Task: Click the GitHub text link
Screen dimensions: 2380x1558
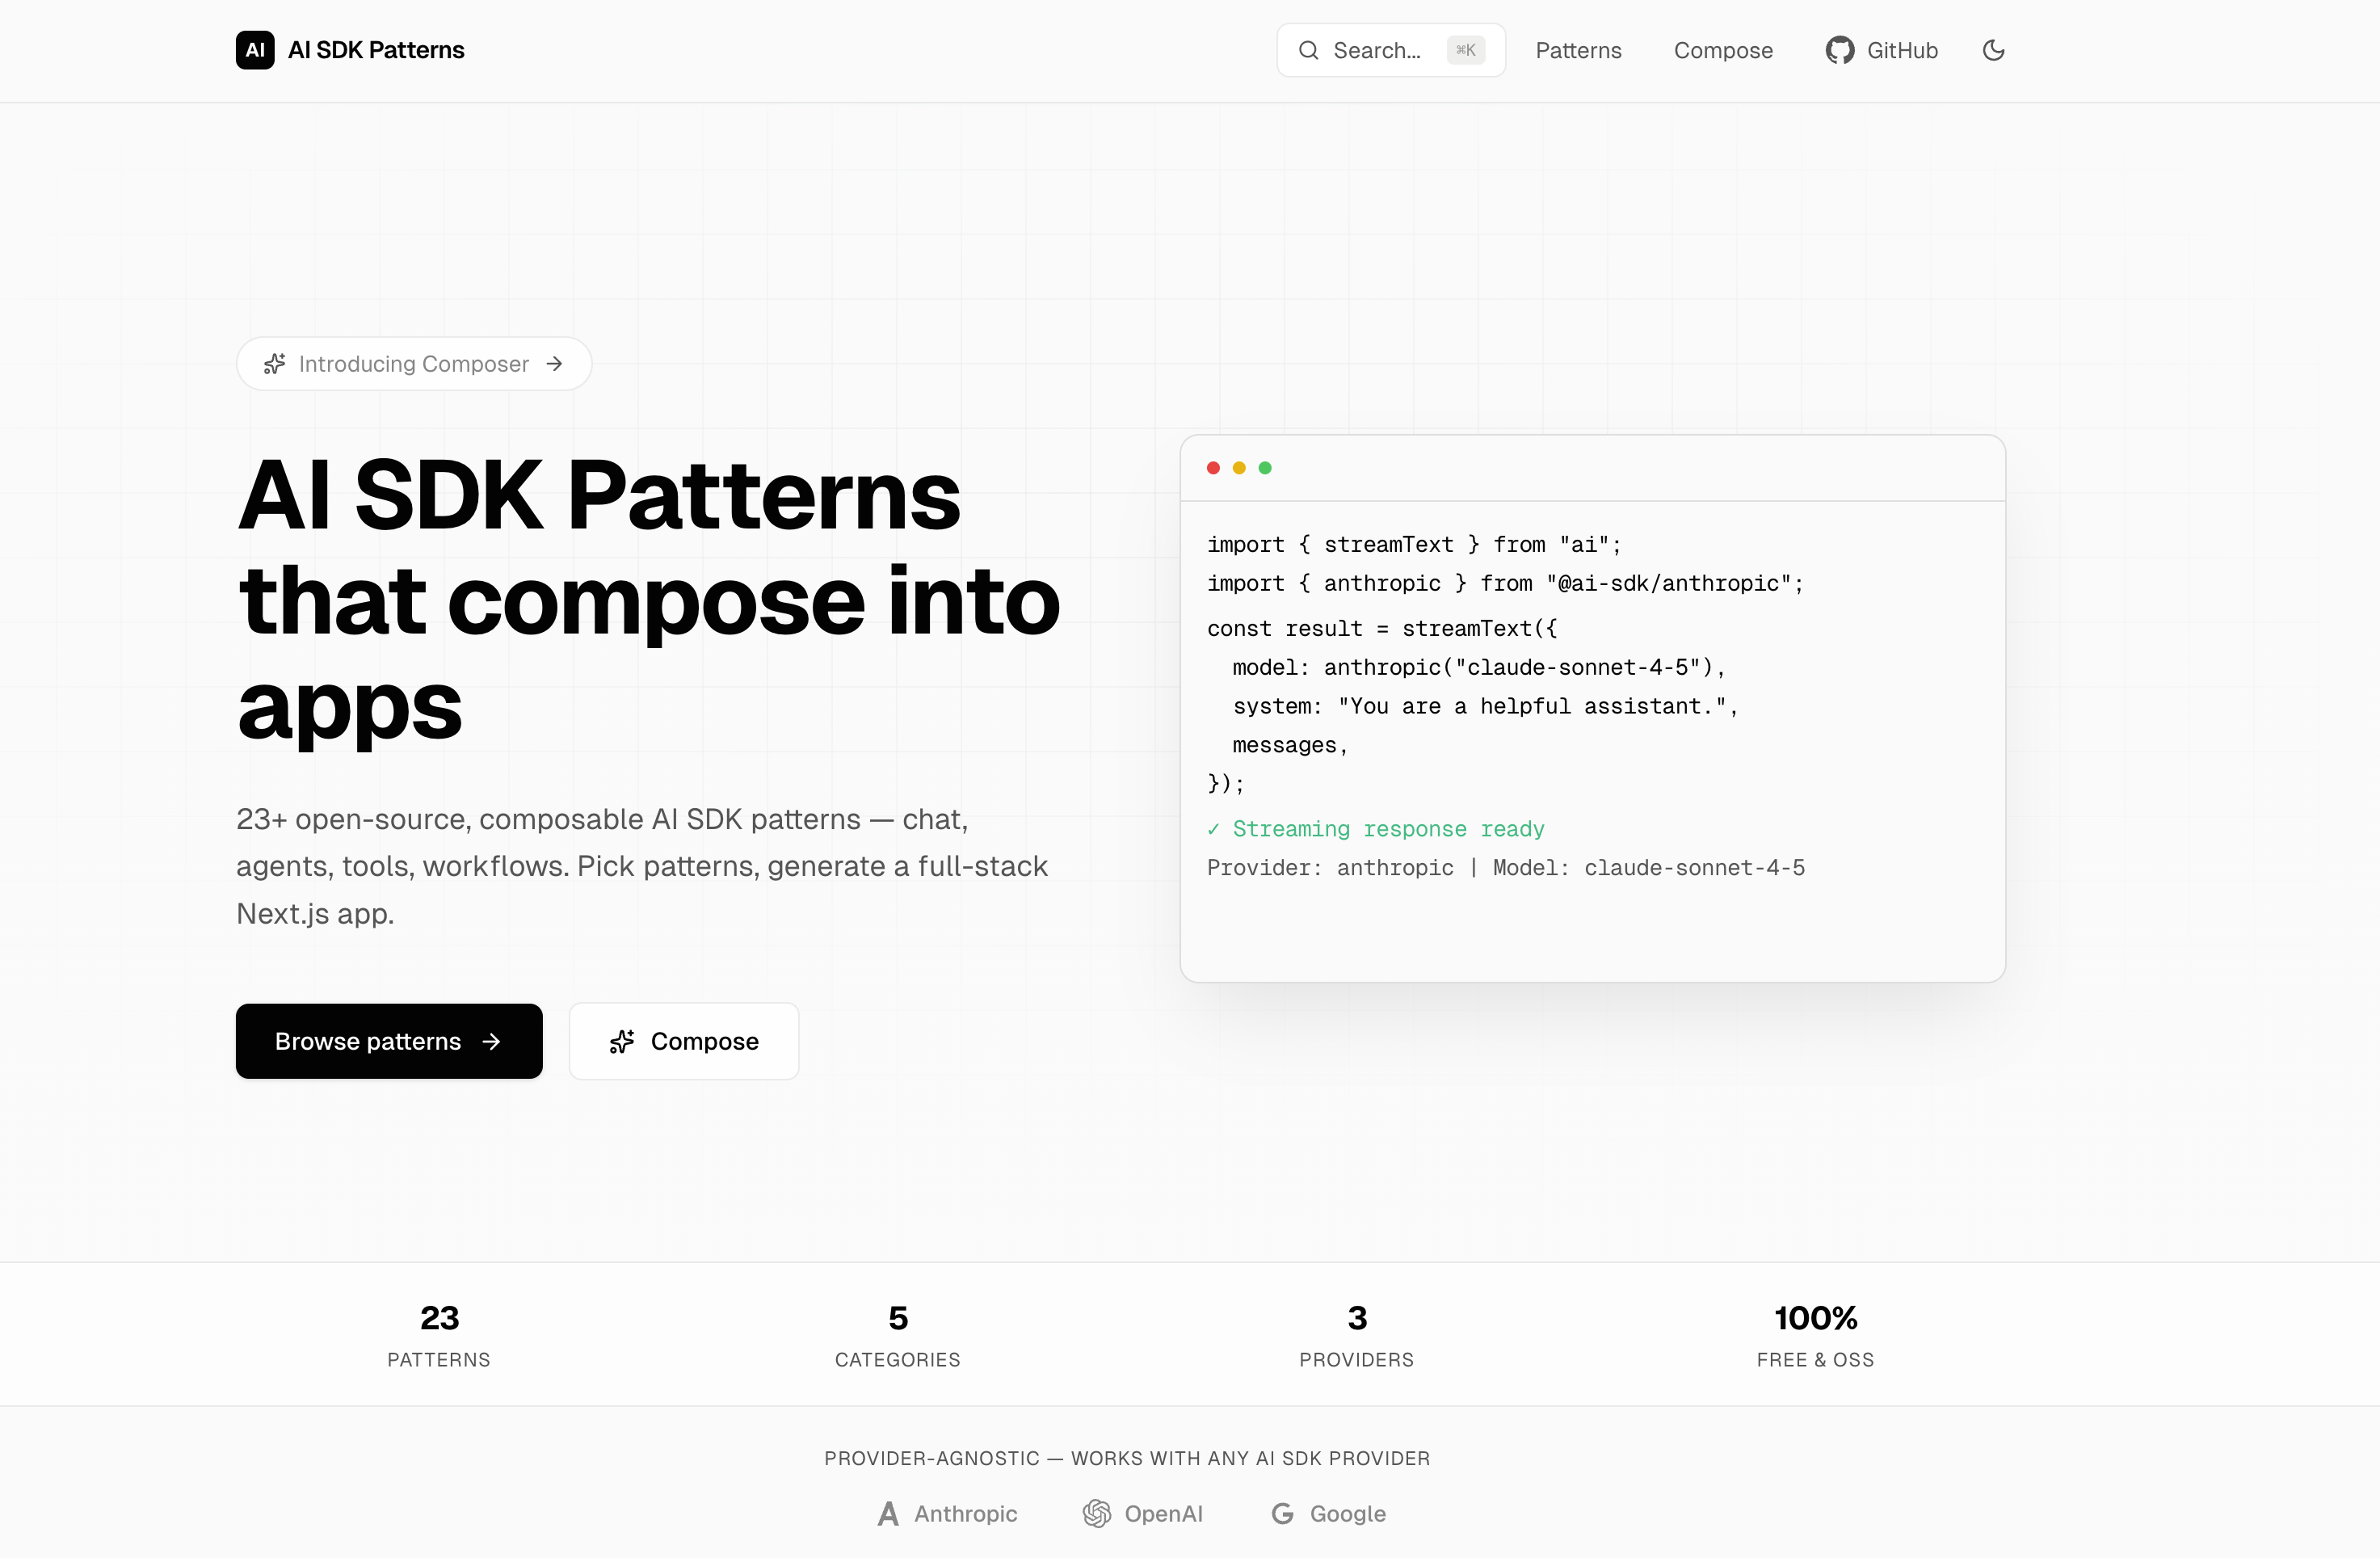Action: click(1902, 50)
